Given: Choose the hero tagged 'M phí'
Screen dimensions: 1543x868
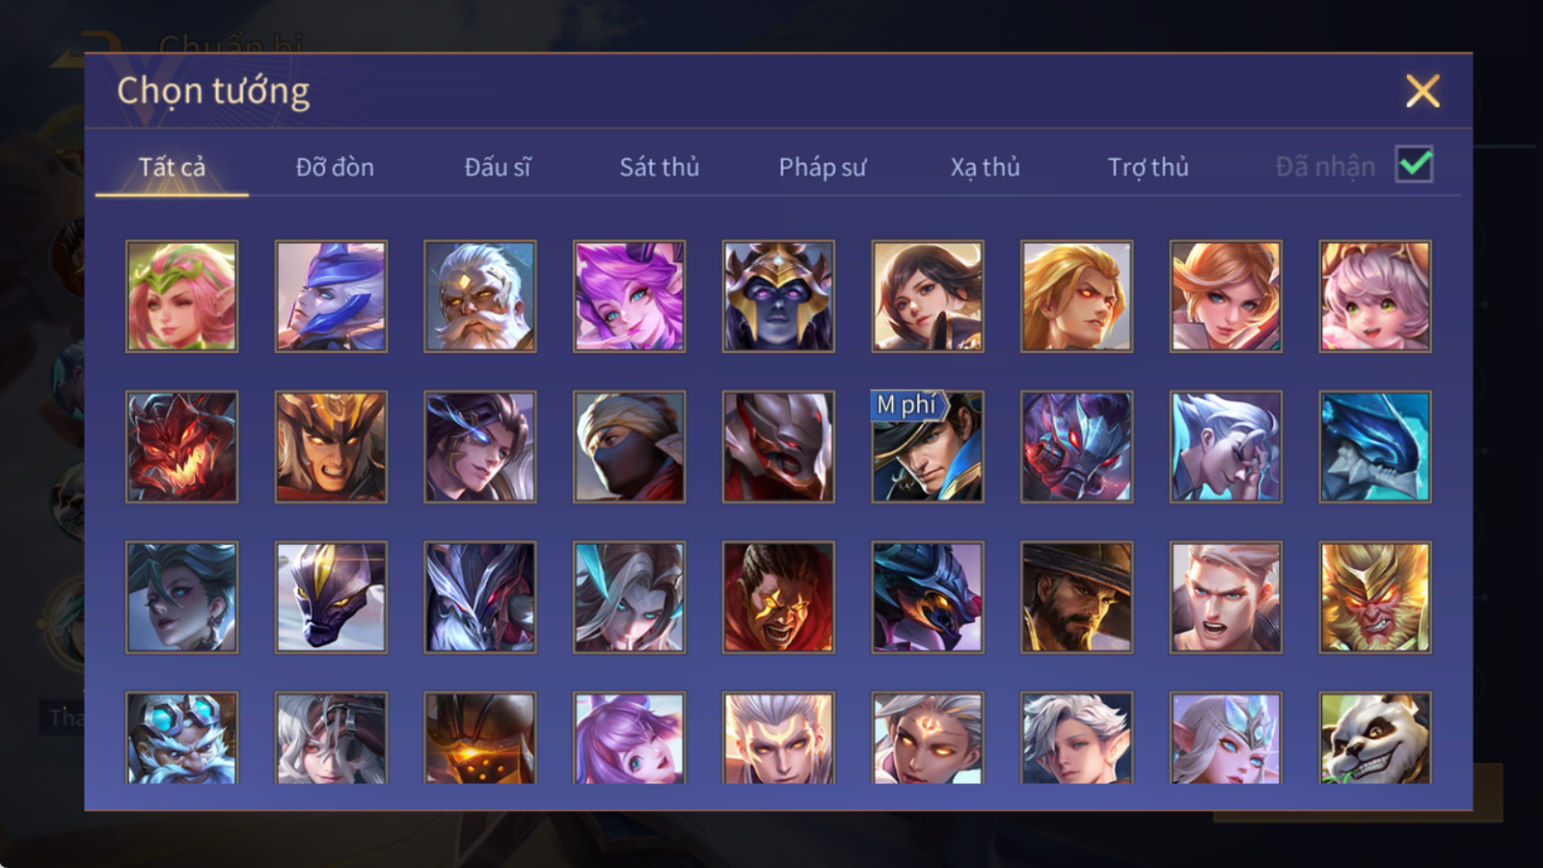Looking at the screenshot, I should pos(927,446).
